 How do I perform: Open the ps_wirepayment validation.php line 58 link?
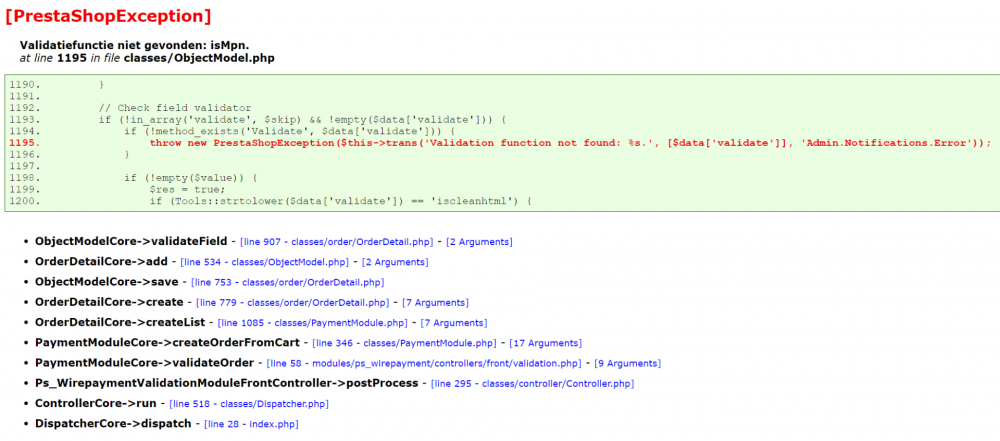pos(424,364)
